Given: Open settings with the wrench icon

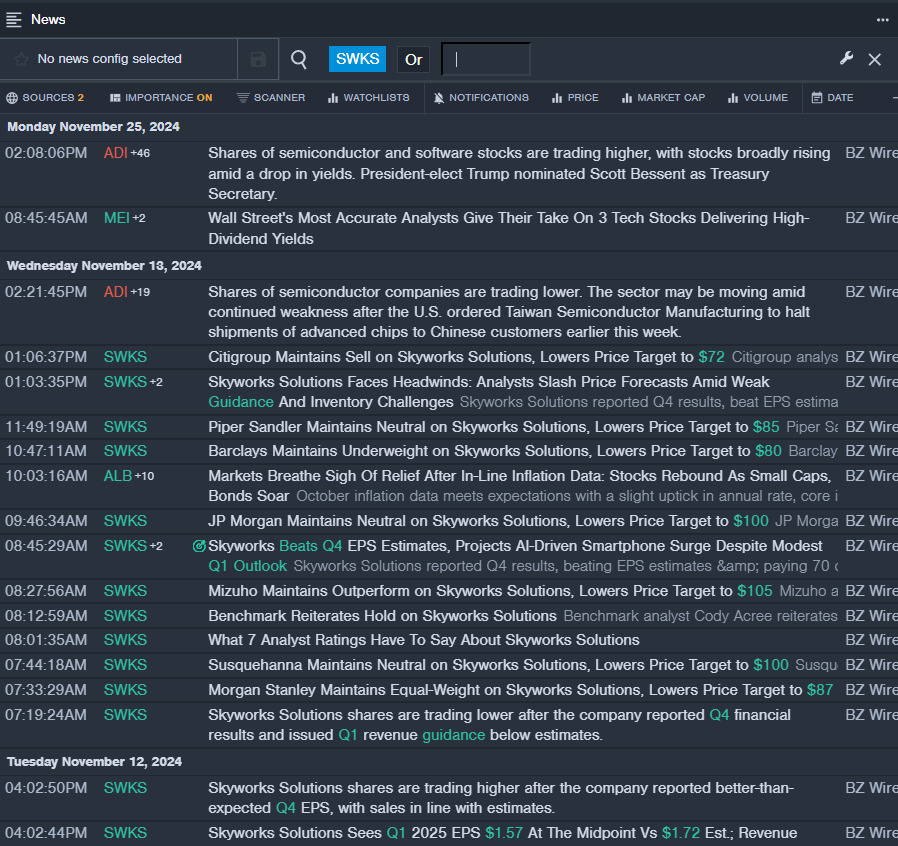Looking at the screenshot, I should [x=846, y=58].
